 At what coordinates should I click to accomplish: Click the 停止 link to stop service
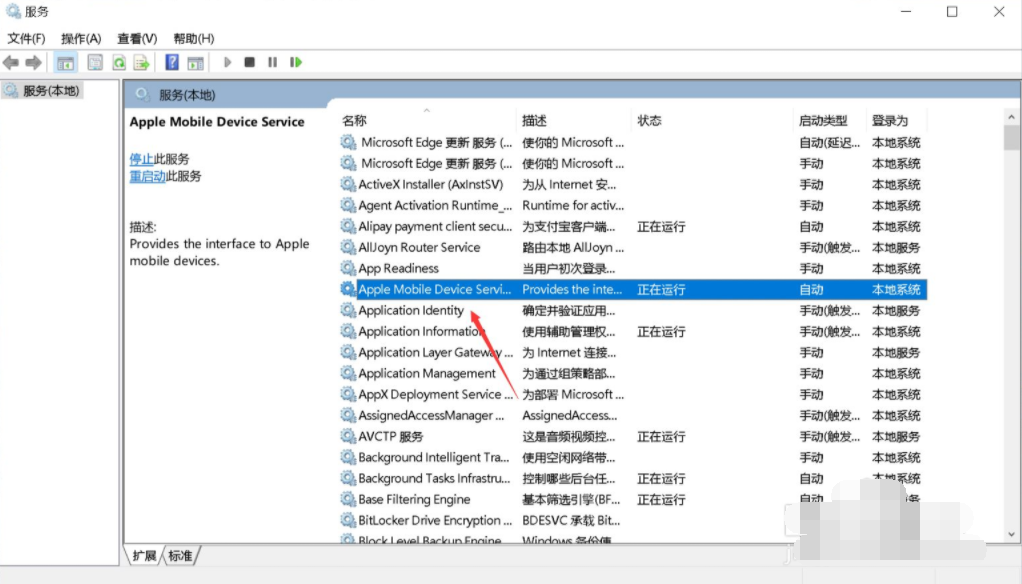pos(141,159)
